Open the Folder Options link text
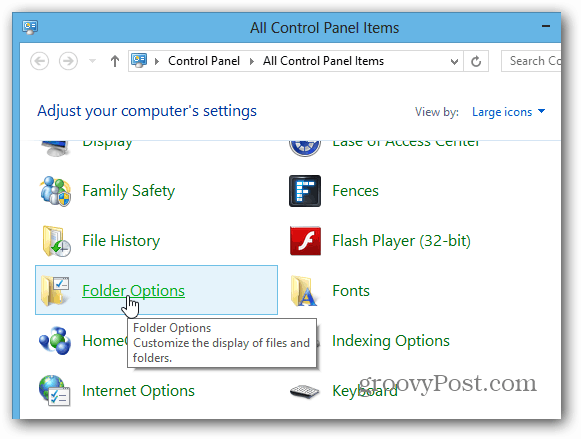Image resolution: width=581 pixels, height=439 pixels. 133,291
